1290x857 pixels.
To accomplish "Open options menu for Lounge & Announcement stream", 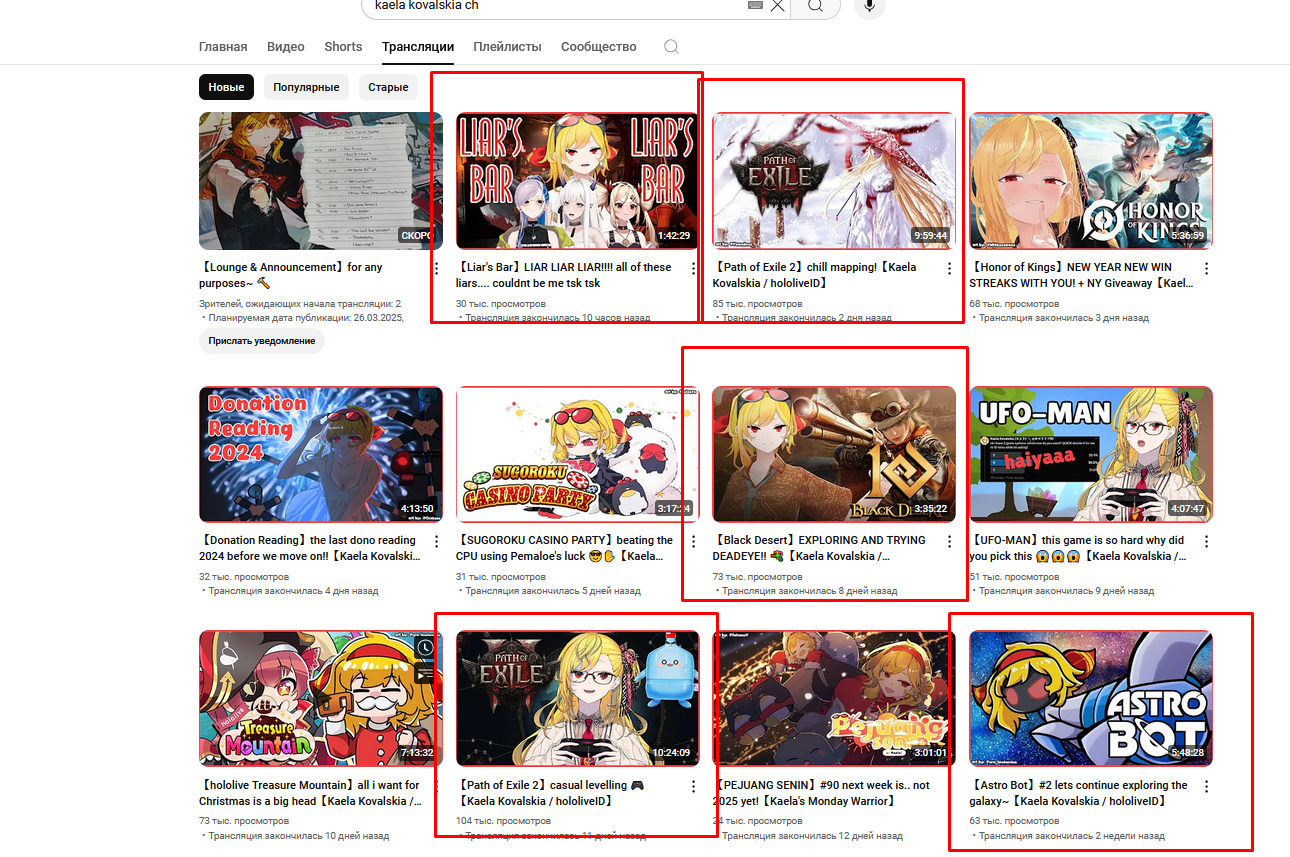I will [436, 269].
